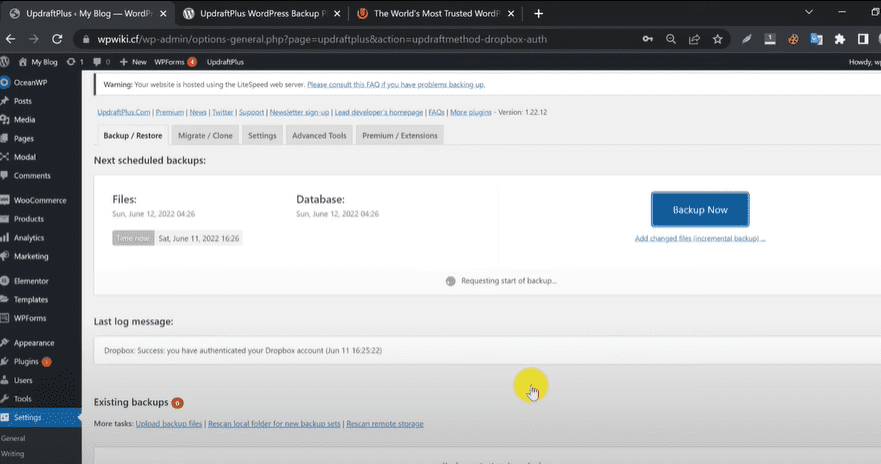The width and height of the screenshot is (881, 464).
Task: Reload the page with the refresh icon
Action: click(57, 39)
